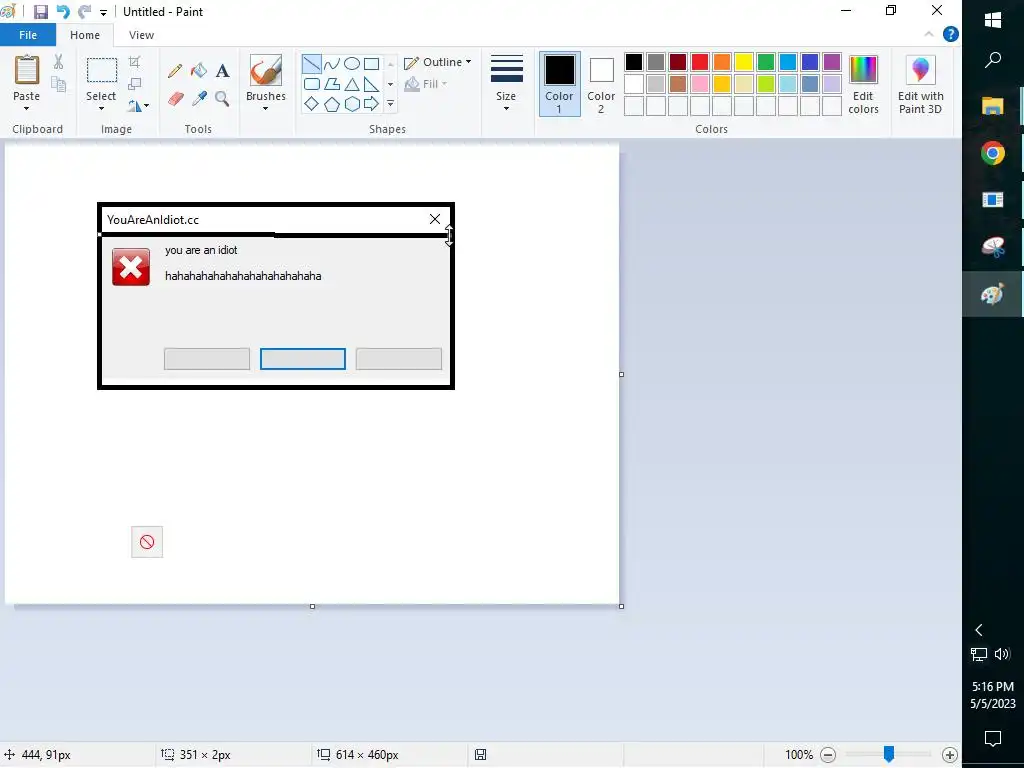Pick the yellow color swatch
Viewport: 1024px width, 768px height.
[744, 62]
